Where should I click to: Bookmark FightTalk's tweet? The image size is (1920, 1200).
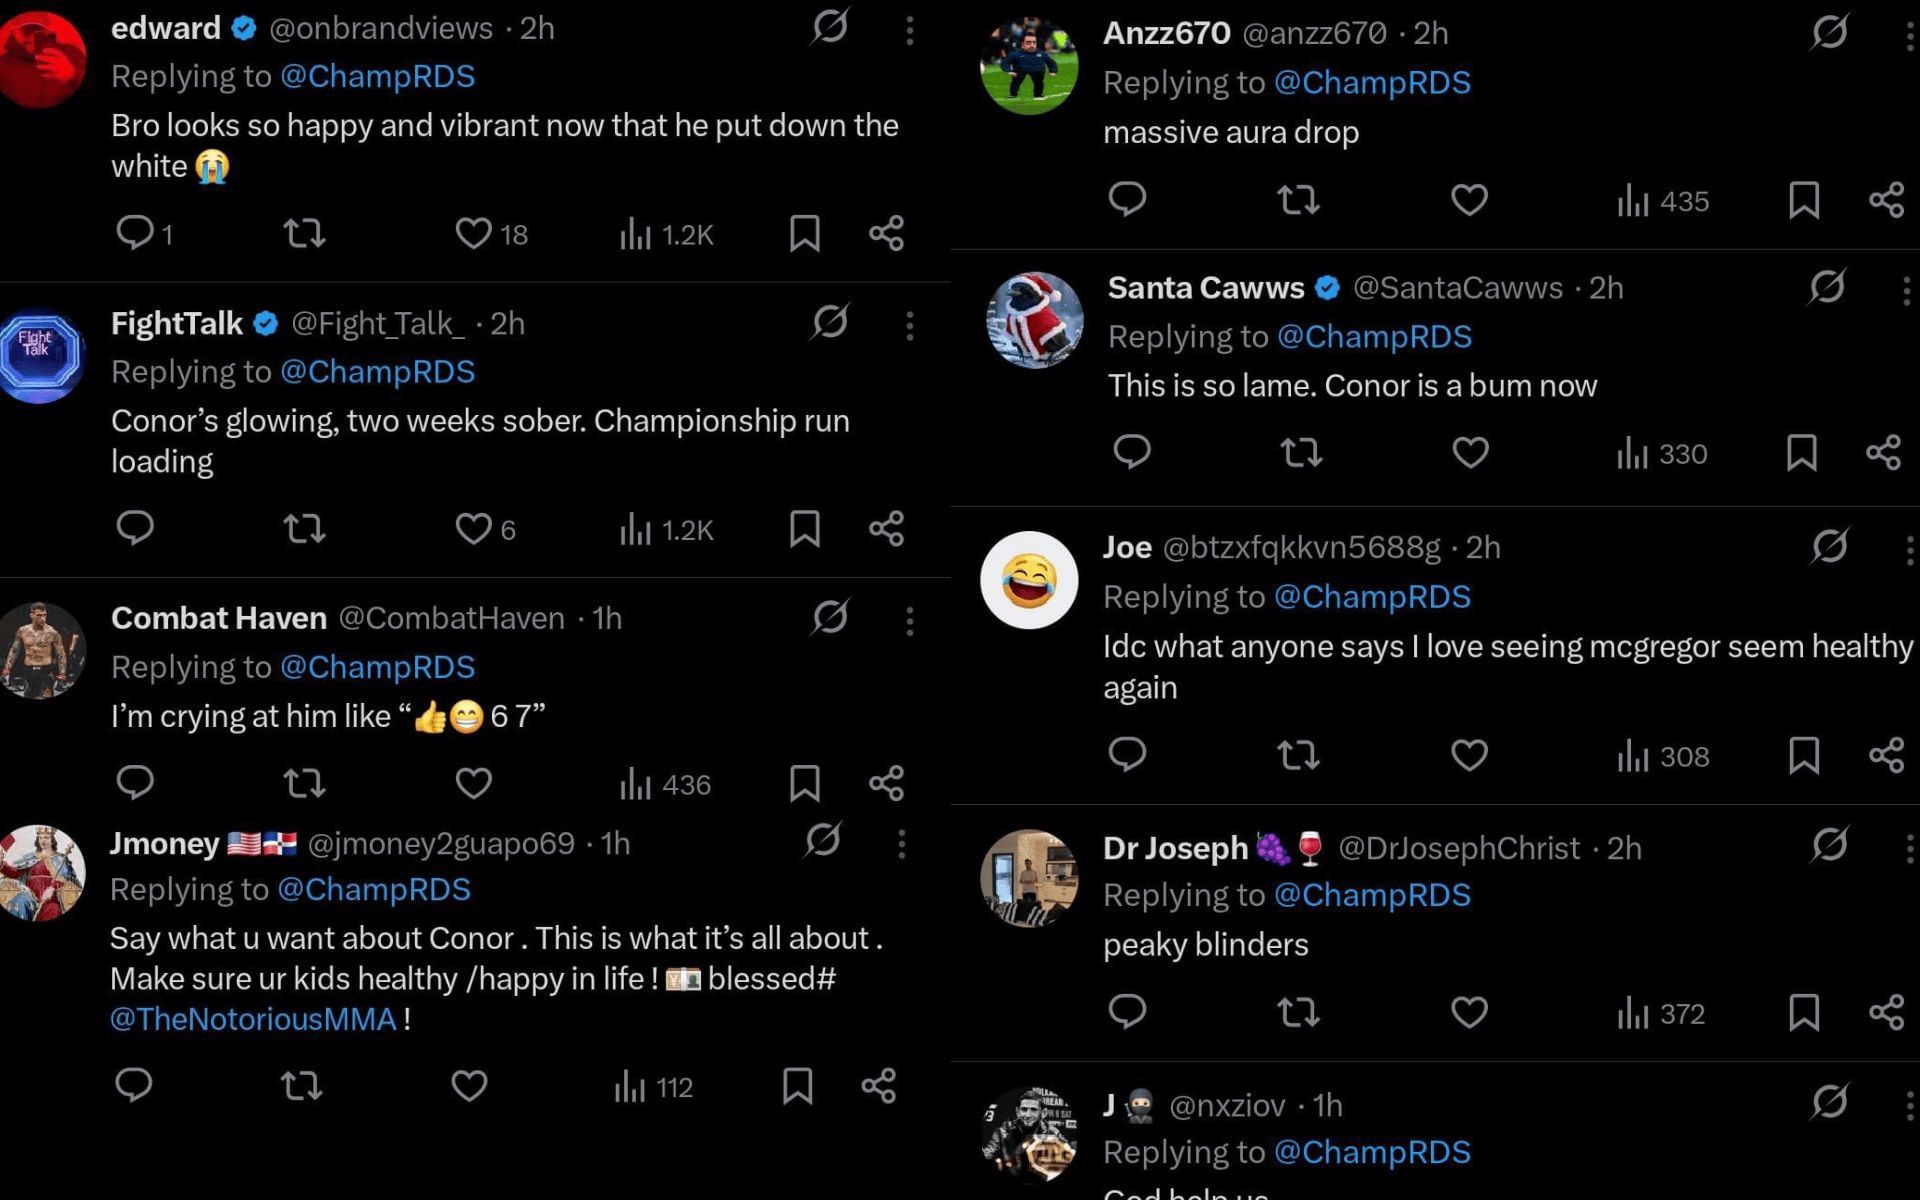pos(804,528)
